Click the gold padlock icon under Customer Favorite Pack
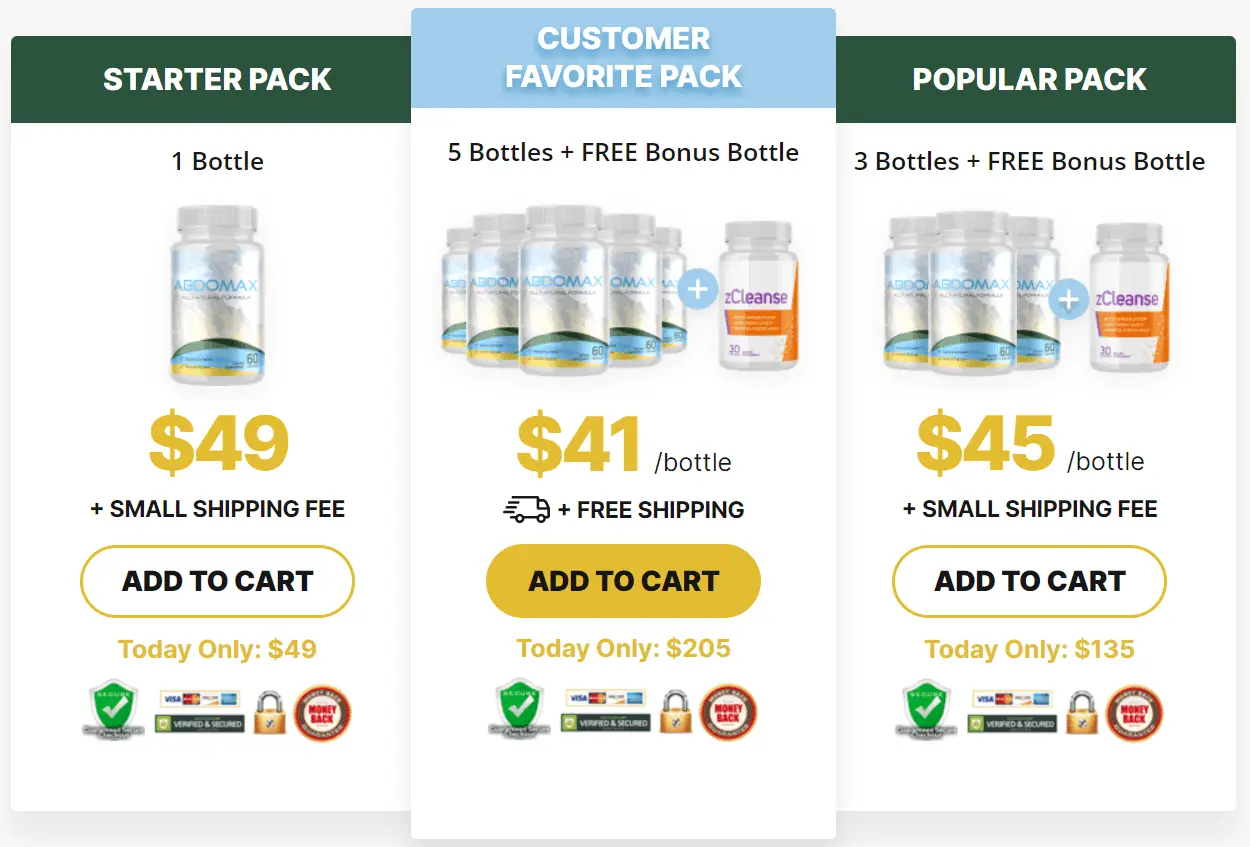The width and height of the screenshot is (1250, 847). pos(675,711)
